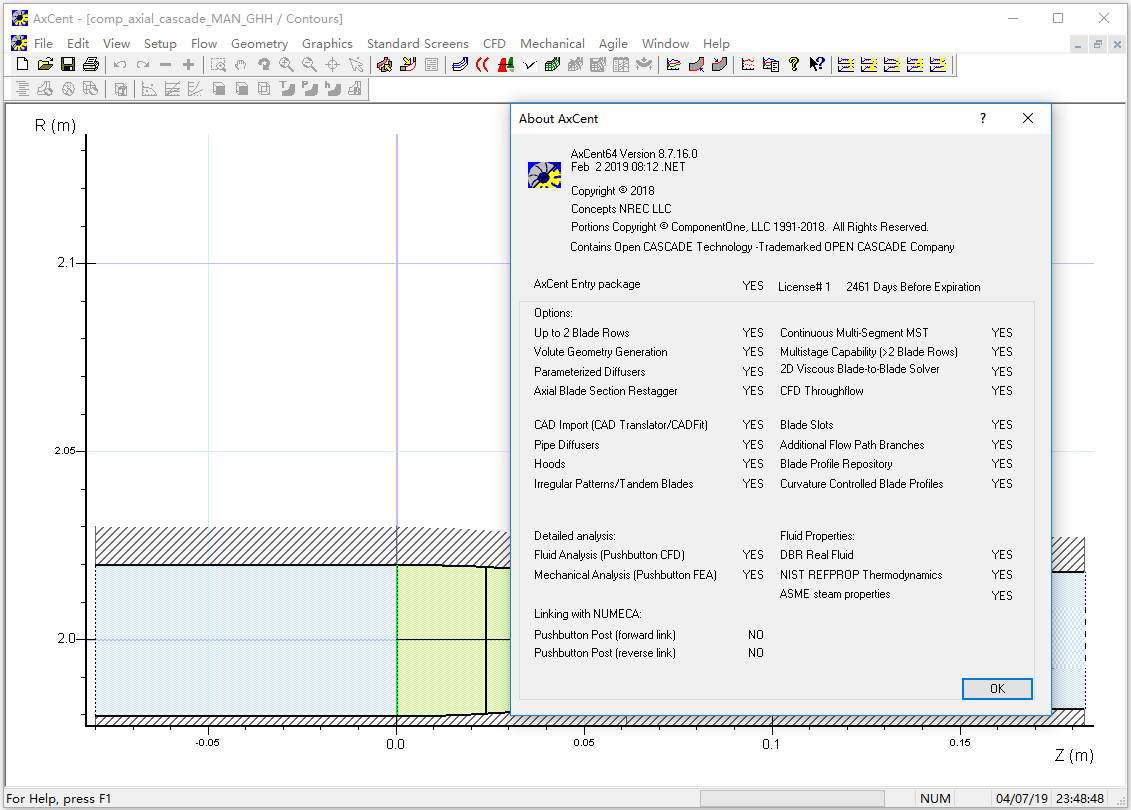Click the New file toolbar icon

[x=22, y=65]
